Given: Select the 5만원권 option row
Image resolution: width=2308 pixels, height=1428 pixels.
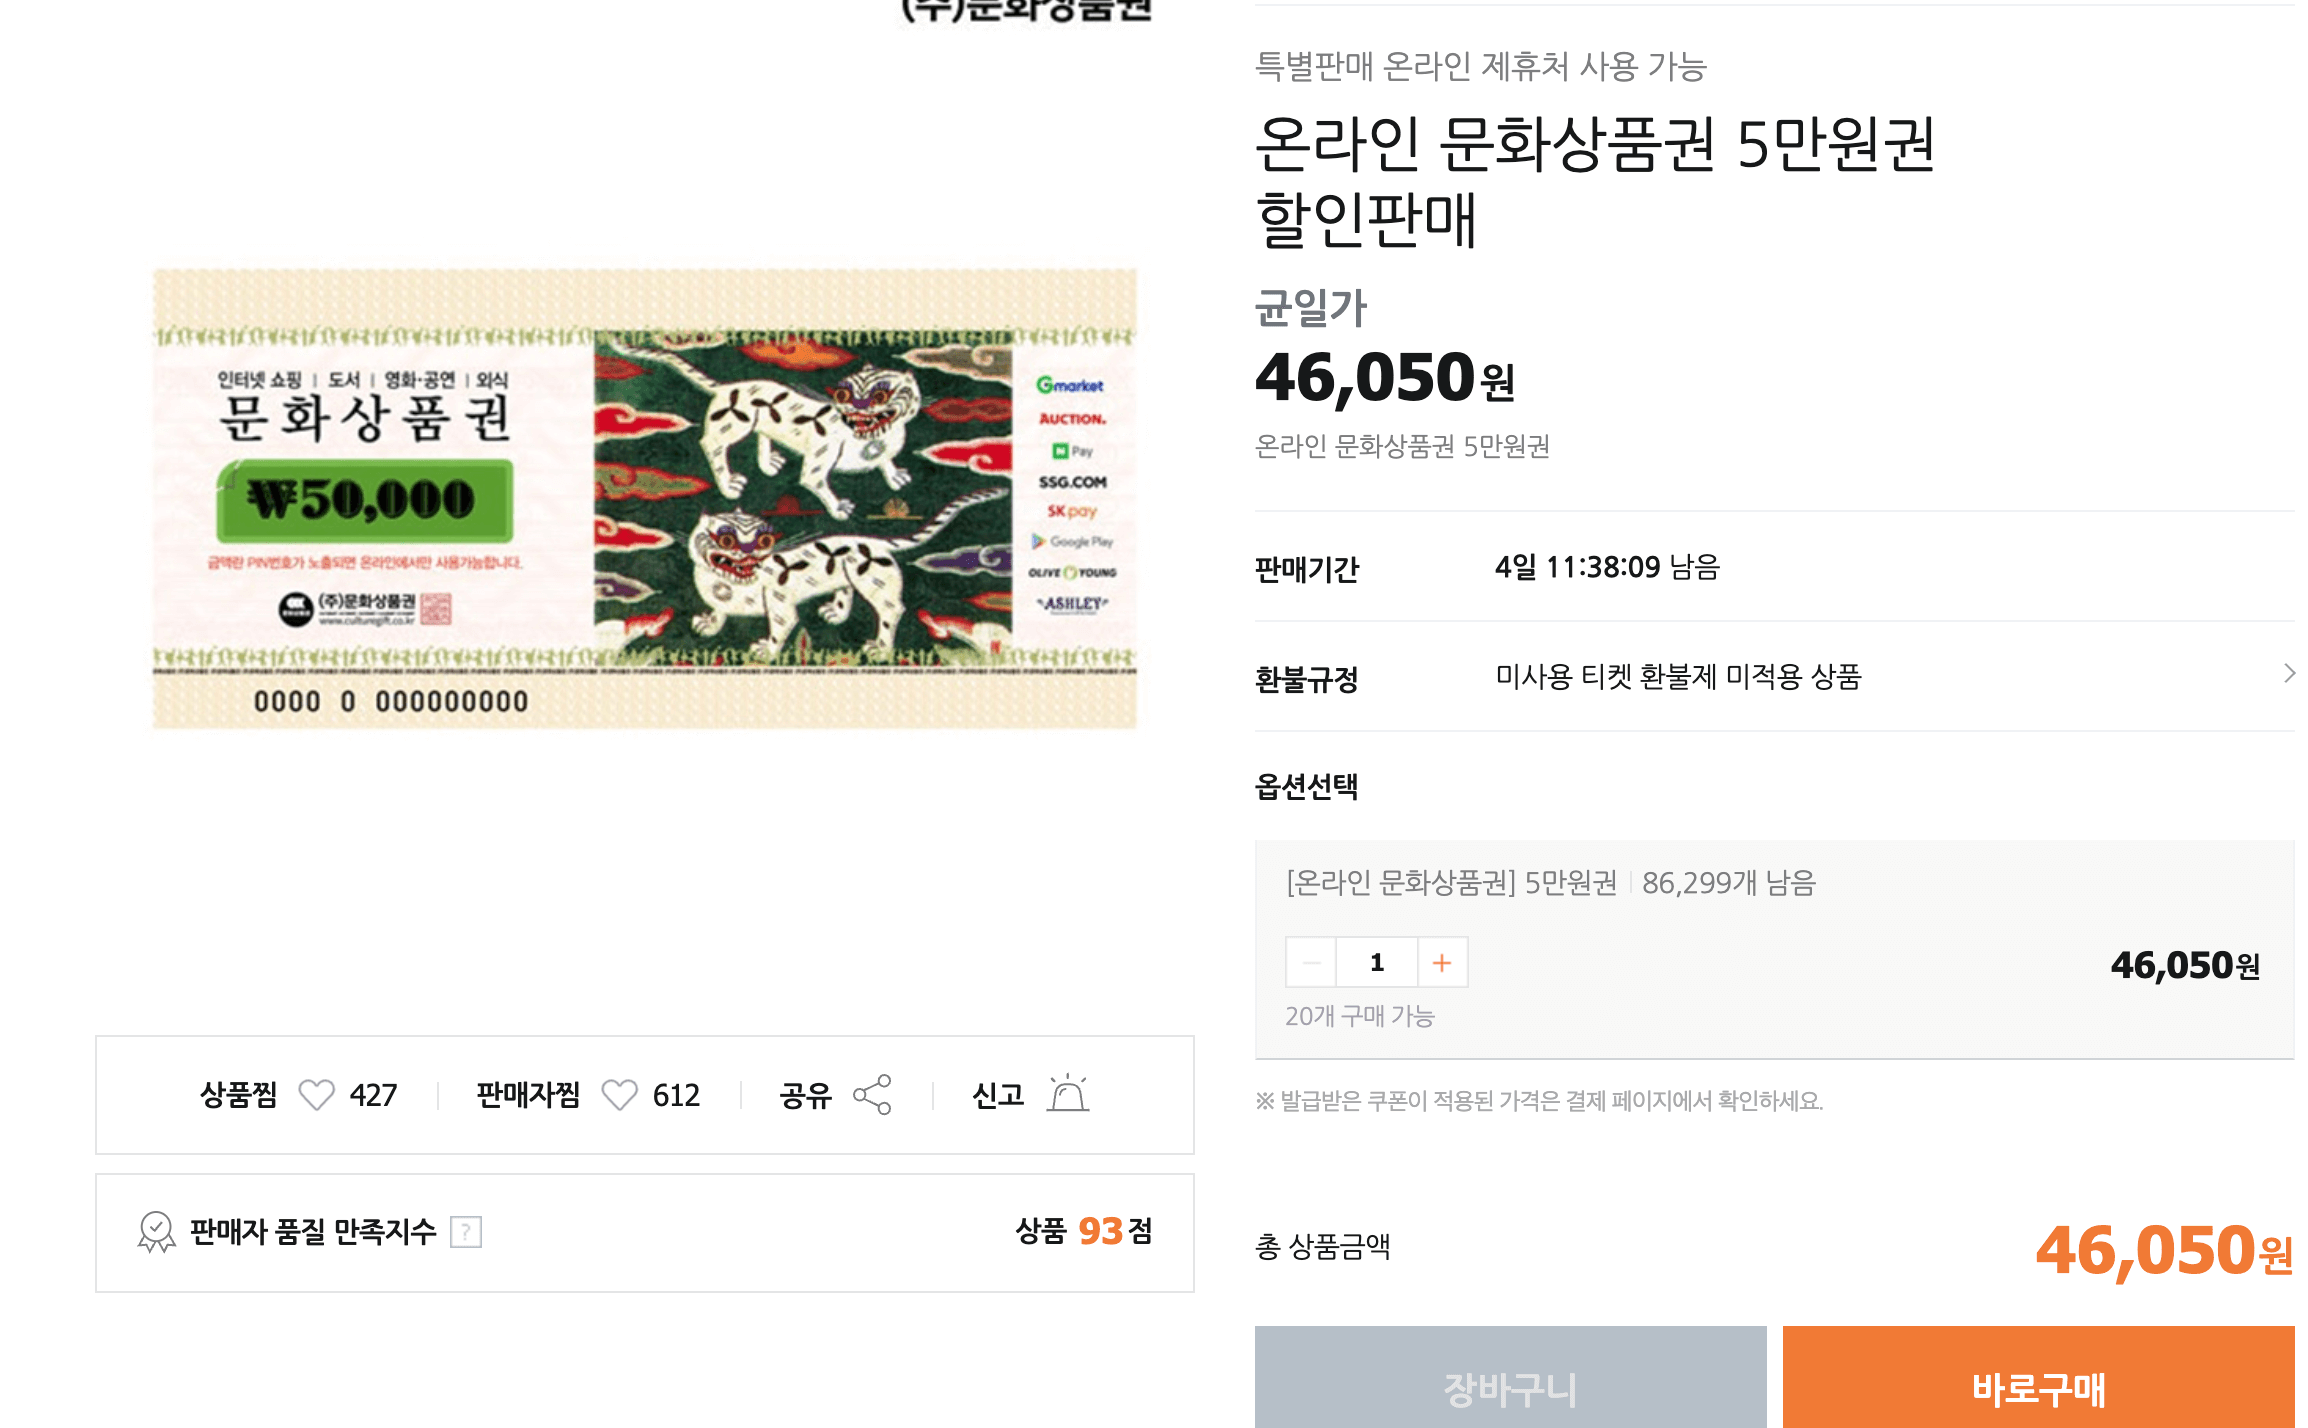Looking at the screenshot, I should tap(1774, 948).
